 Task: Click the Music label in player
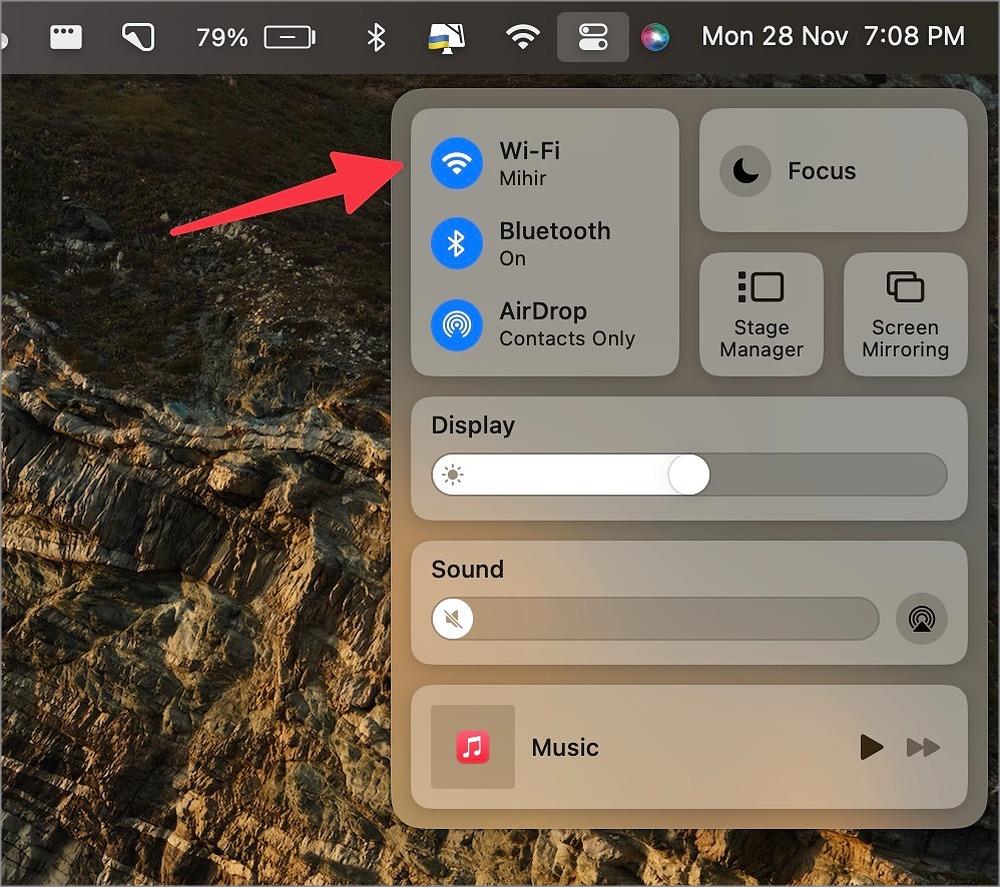pyautogui.click(x=565, y=747)
